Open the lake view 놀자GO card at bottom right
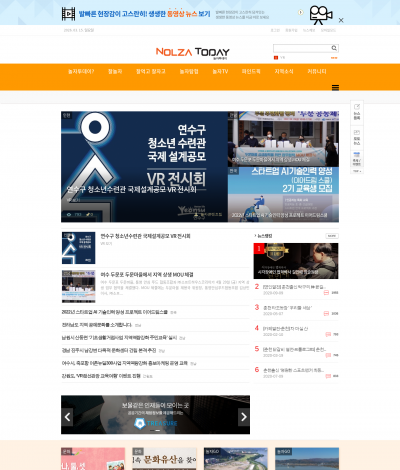 (307, 459)
